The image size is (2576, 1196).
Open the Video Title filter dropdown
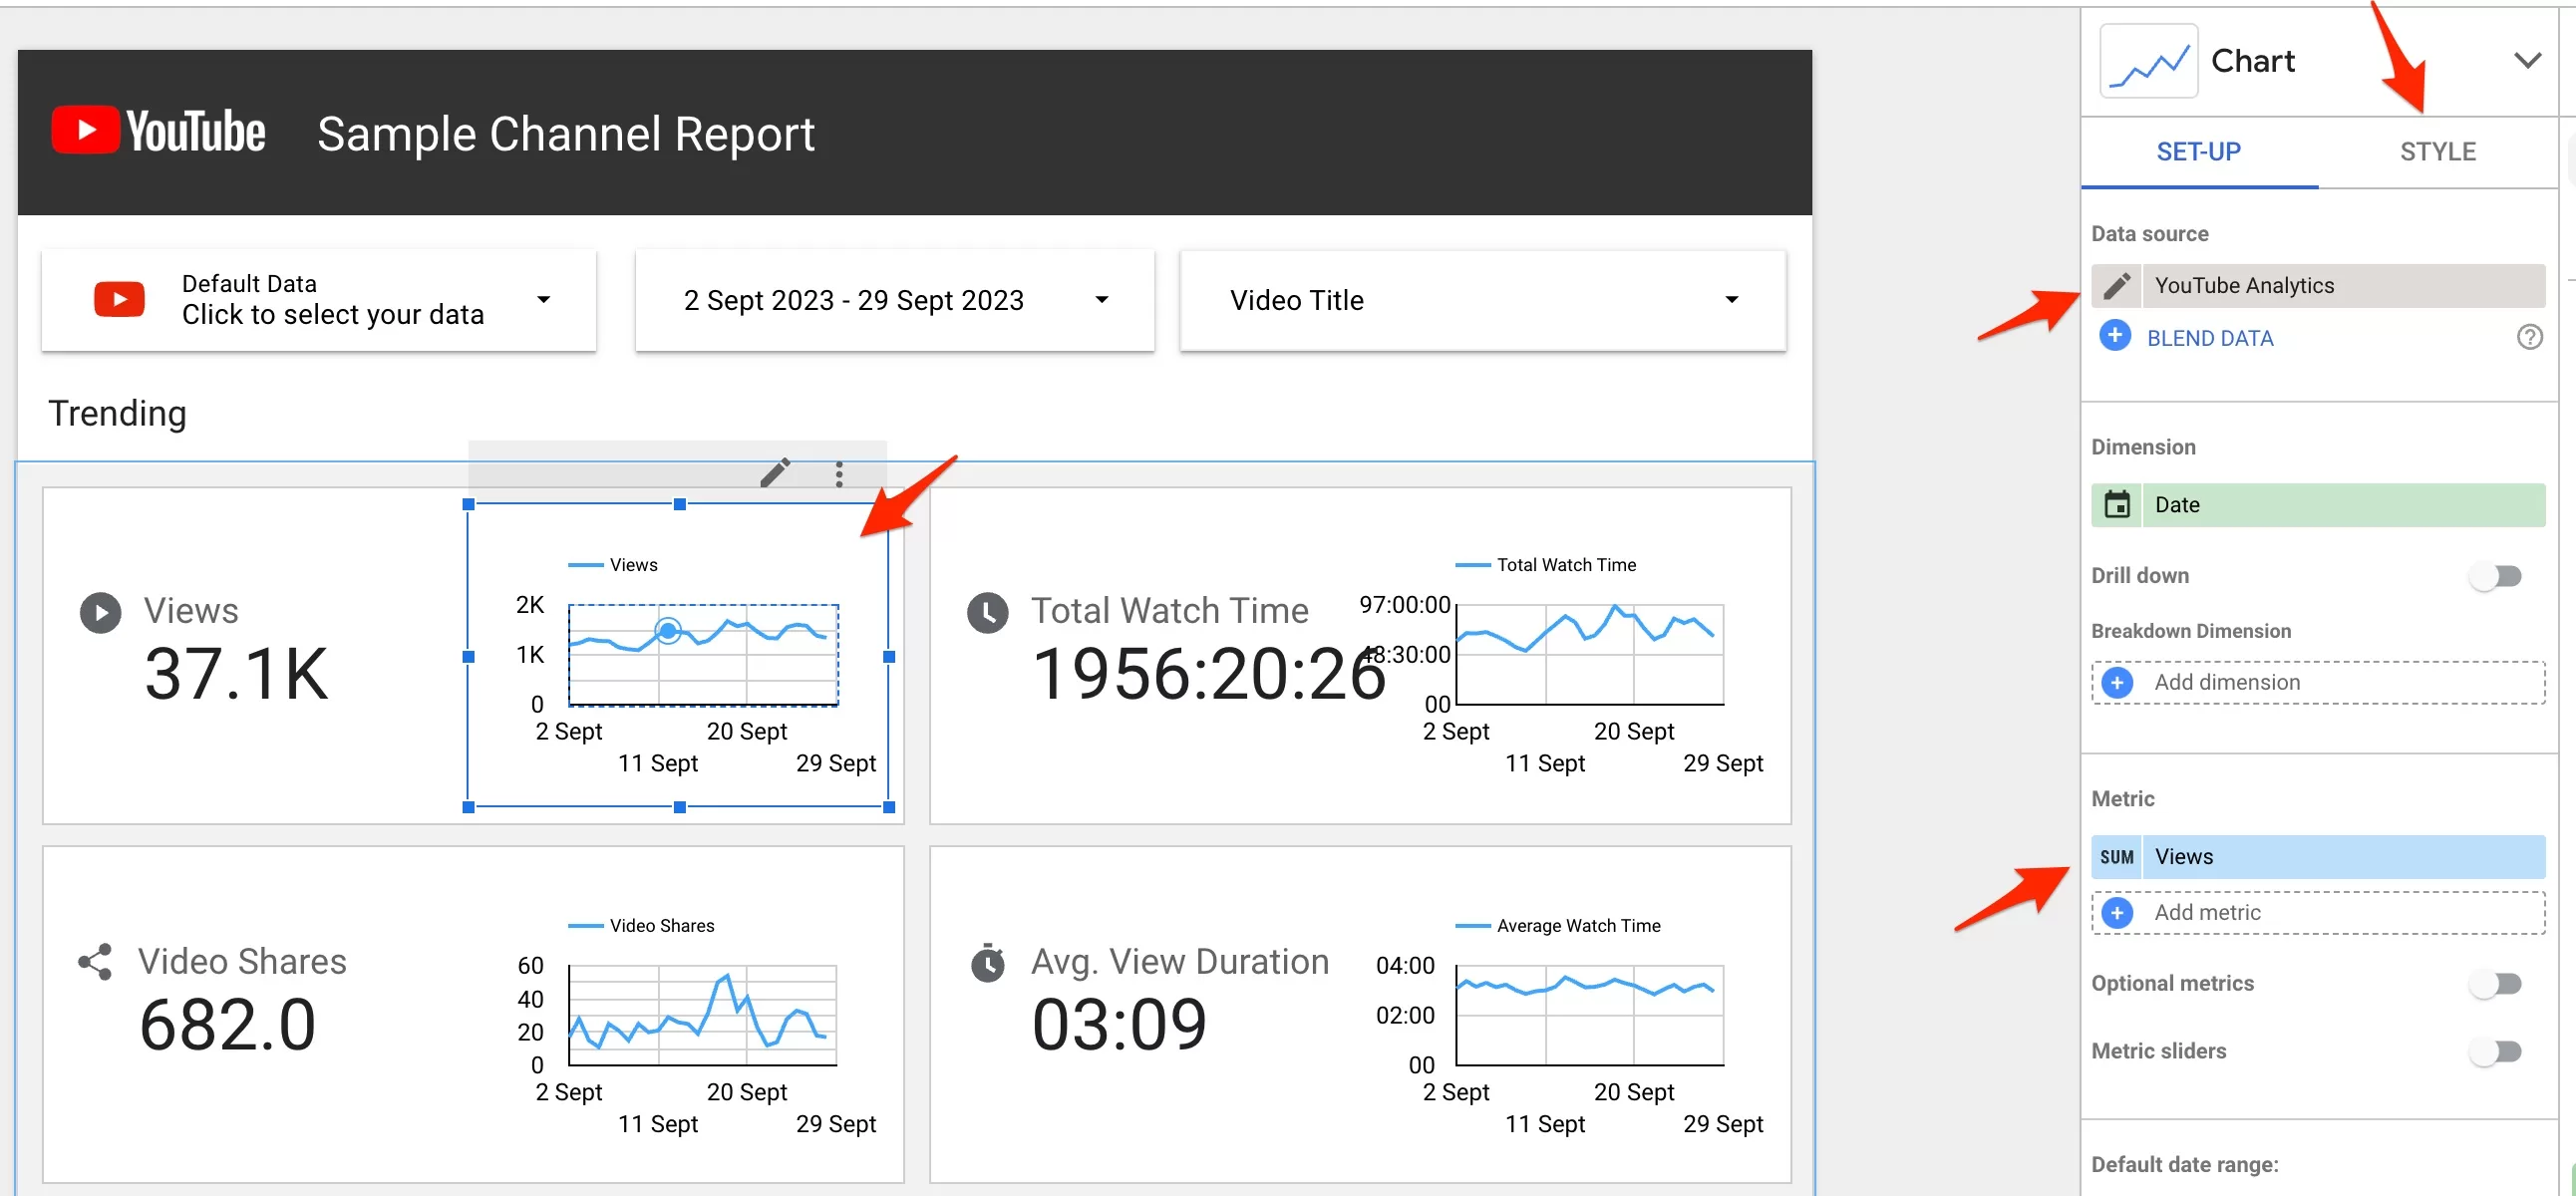click(x=1483, y=300)
